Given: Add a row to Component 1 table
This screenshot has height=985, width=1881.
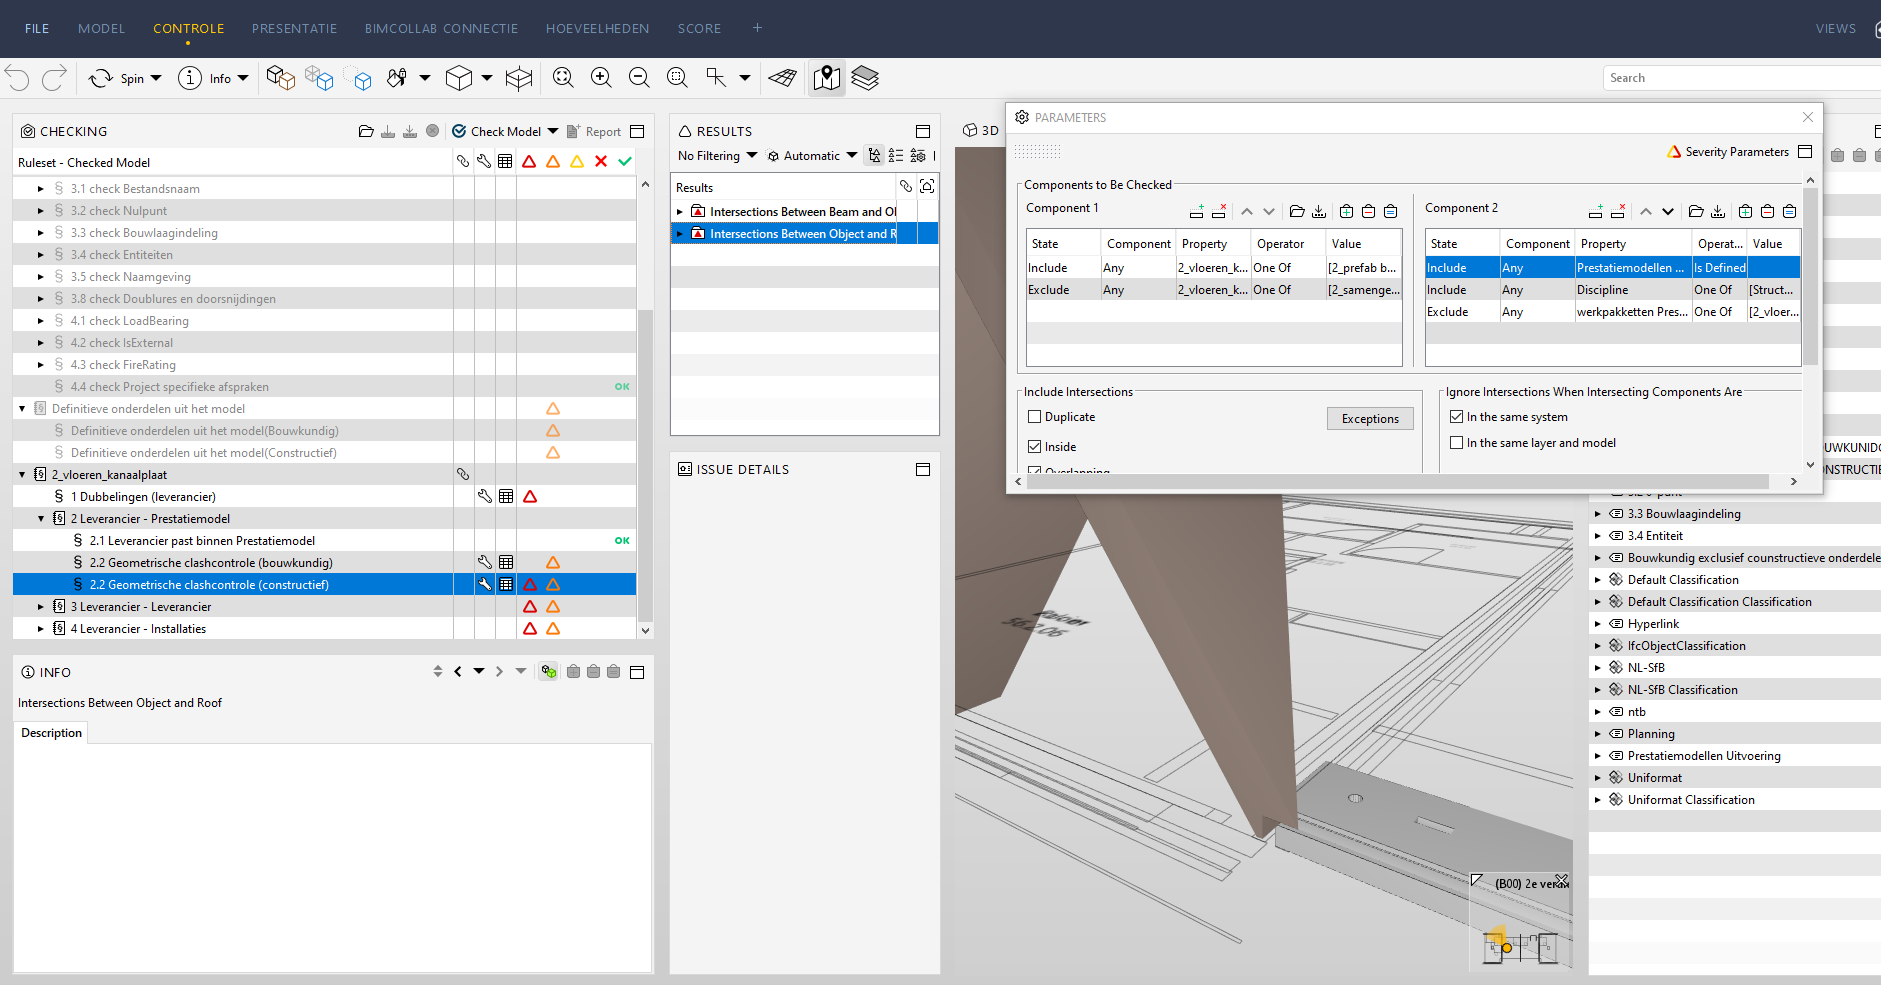Looking at the screenshot, I should point(1197,211).
